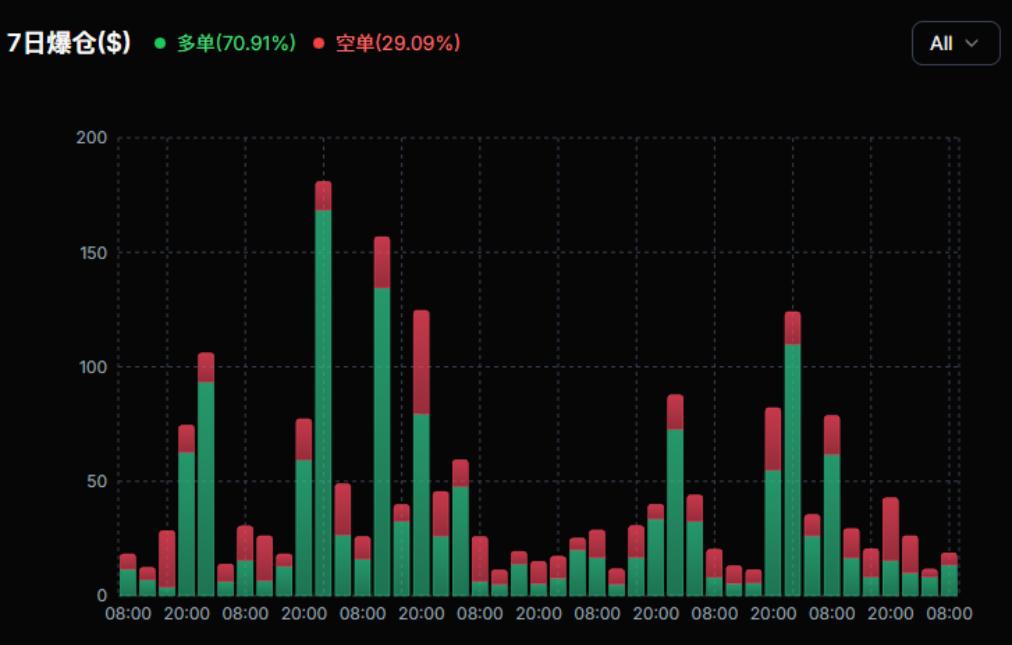This screenshot has width=1012, height=645.
Task: Select the first bar on the far left
Action: click(128, 577)
